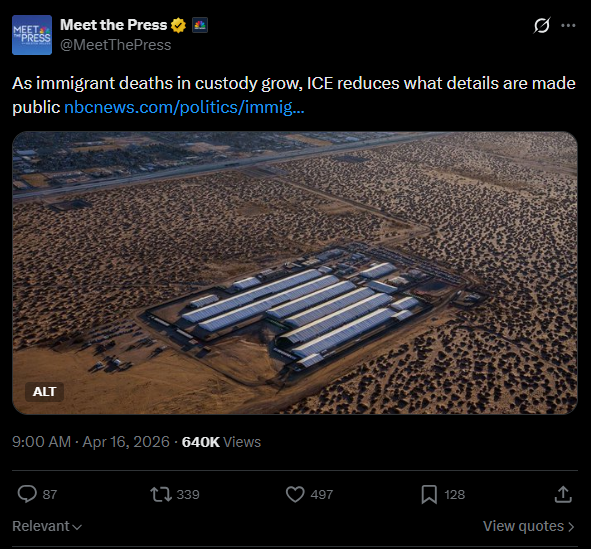Open the nbcnews.com politics article link
The width and height of the screenshot is (591, 549).
coord(184,107)
